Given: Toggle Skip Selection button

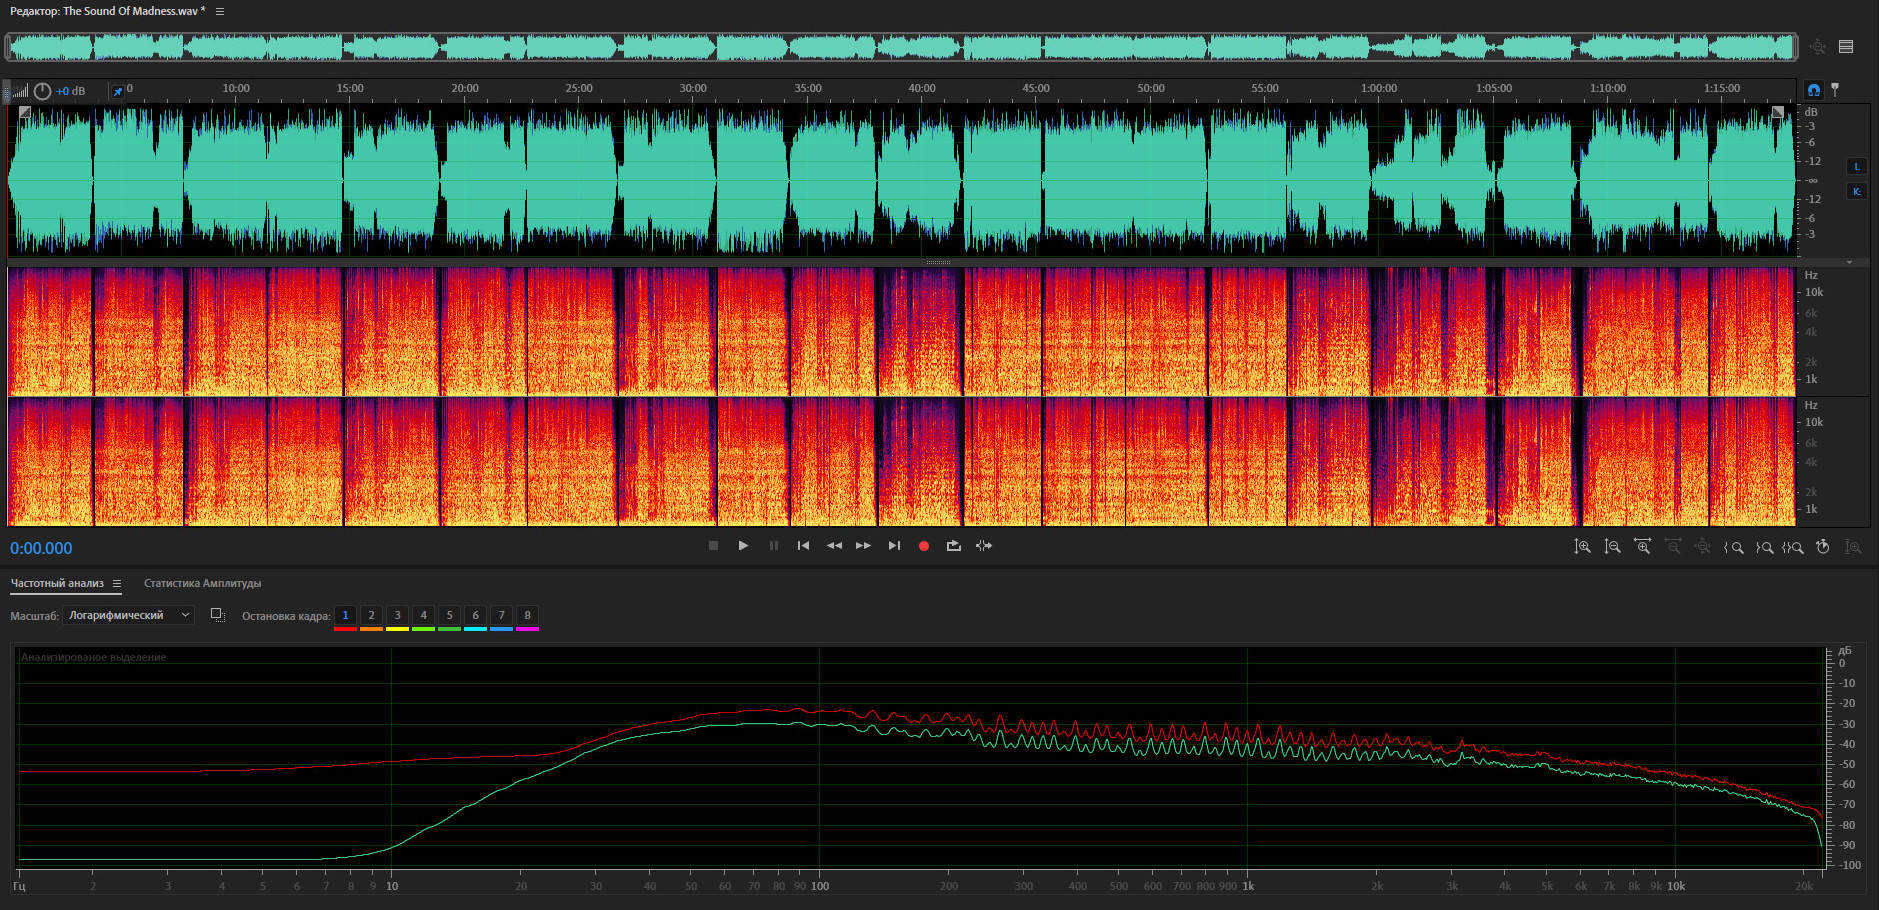Looking at the screenshot, I should pos(984,545).
